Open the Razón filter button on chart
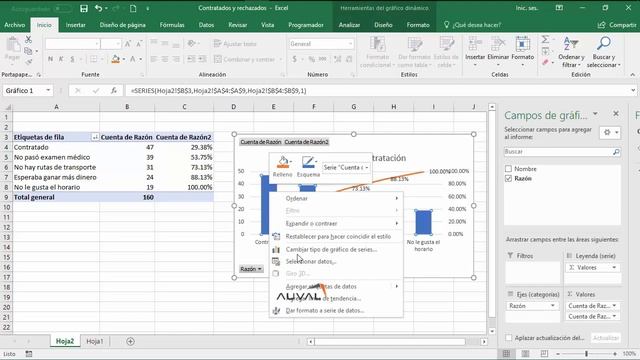Viewport: 640px width, 360px height. click(251, 269)
